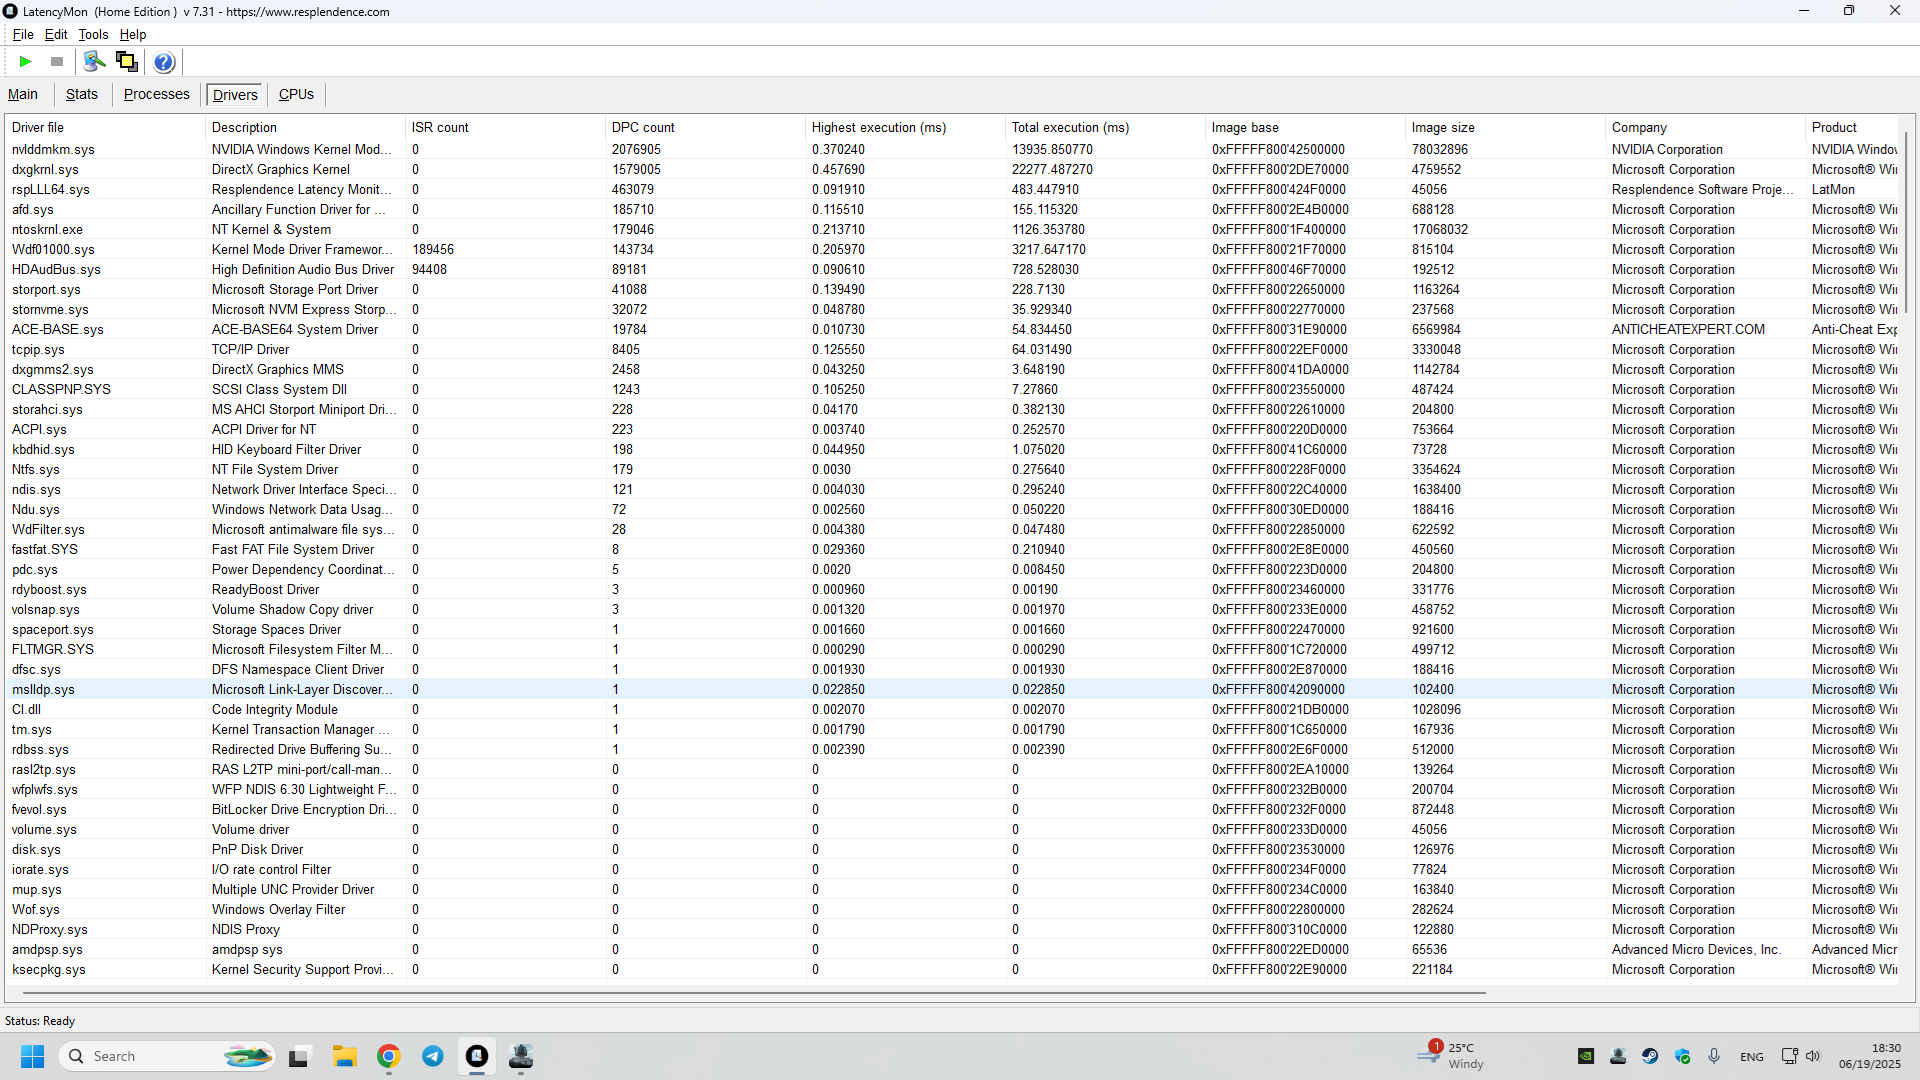Select the Wdf01000.sys driver row
This screenshot has height=1080, width=1920.
pos(952,250)
